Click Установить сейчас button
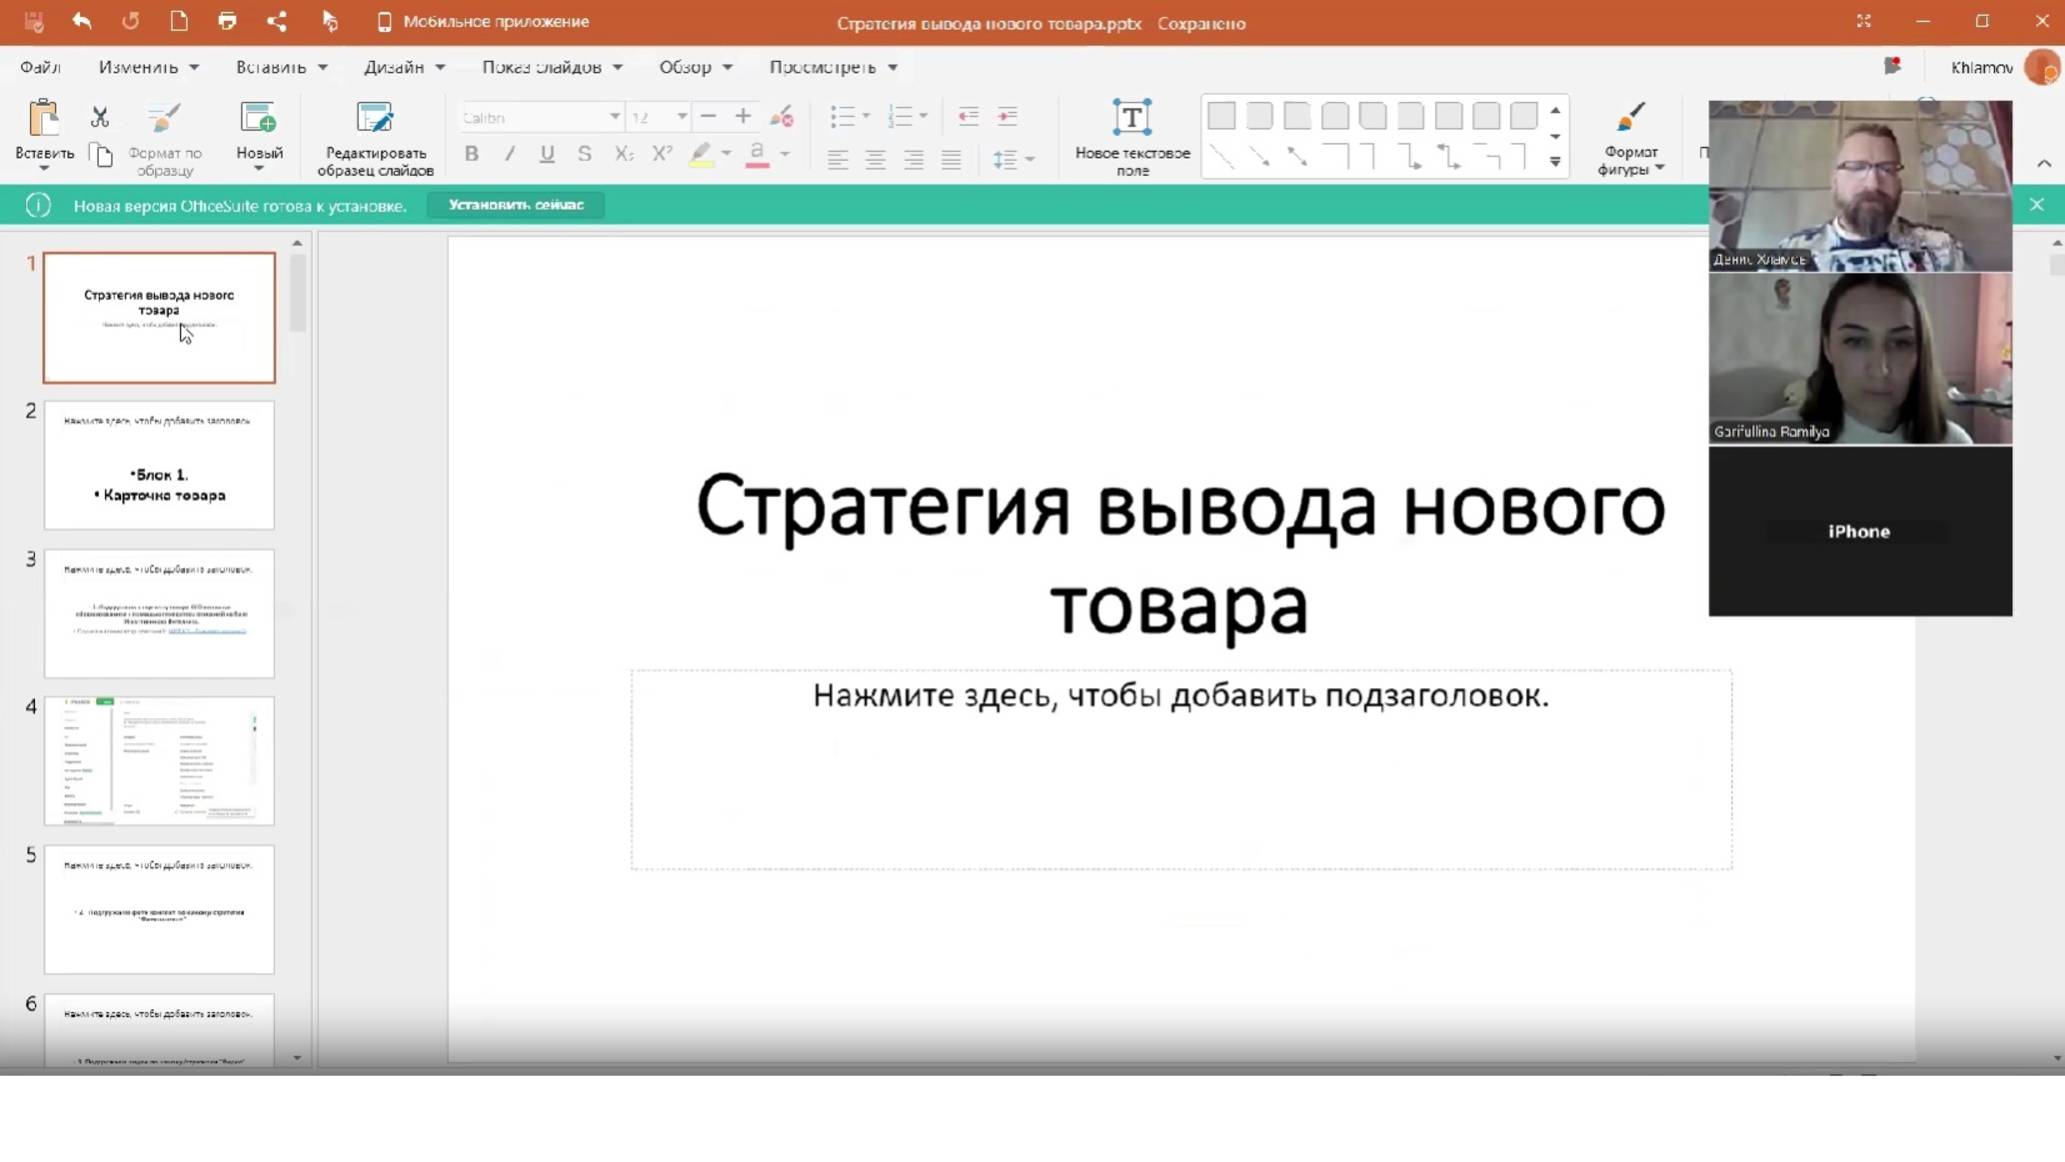 pos(516,205)
